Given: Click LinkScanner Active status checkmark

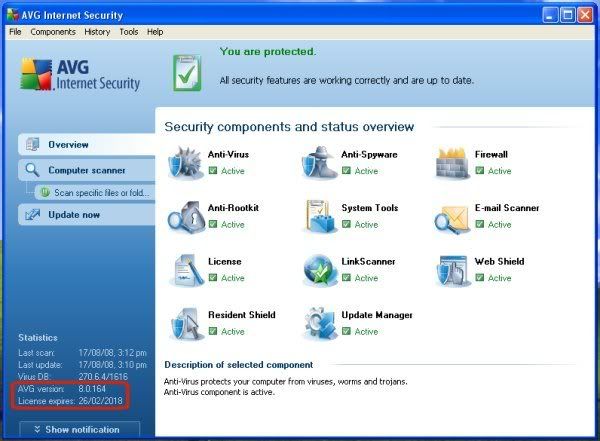Looking at the screenshot, I should click(x=346, y=278).
